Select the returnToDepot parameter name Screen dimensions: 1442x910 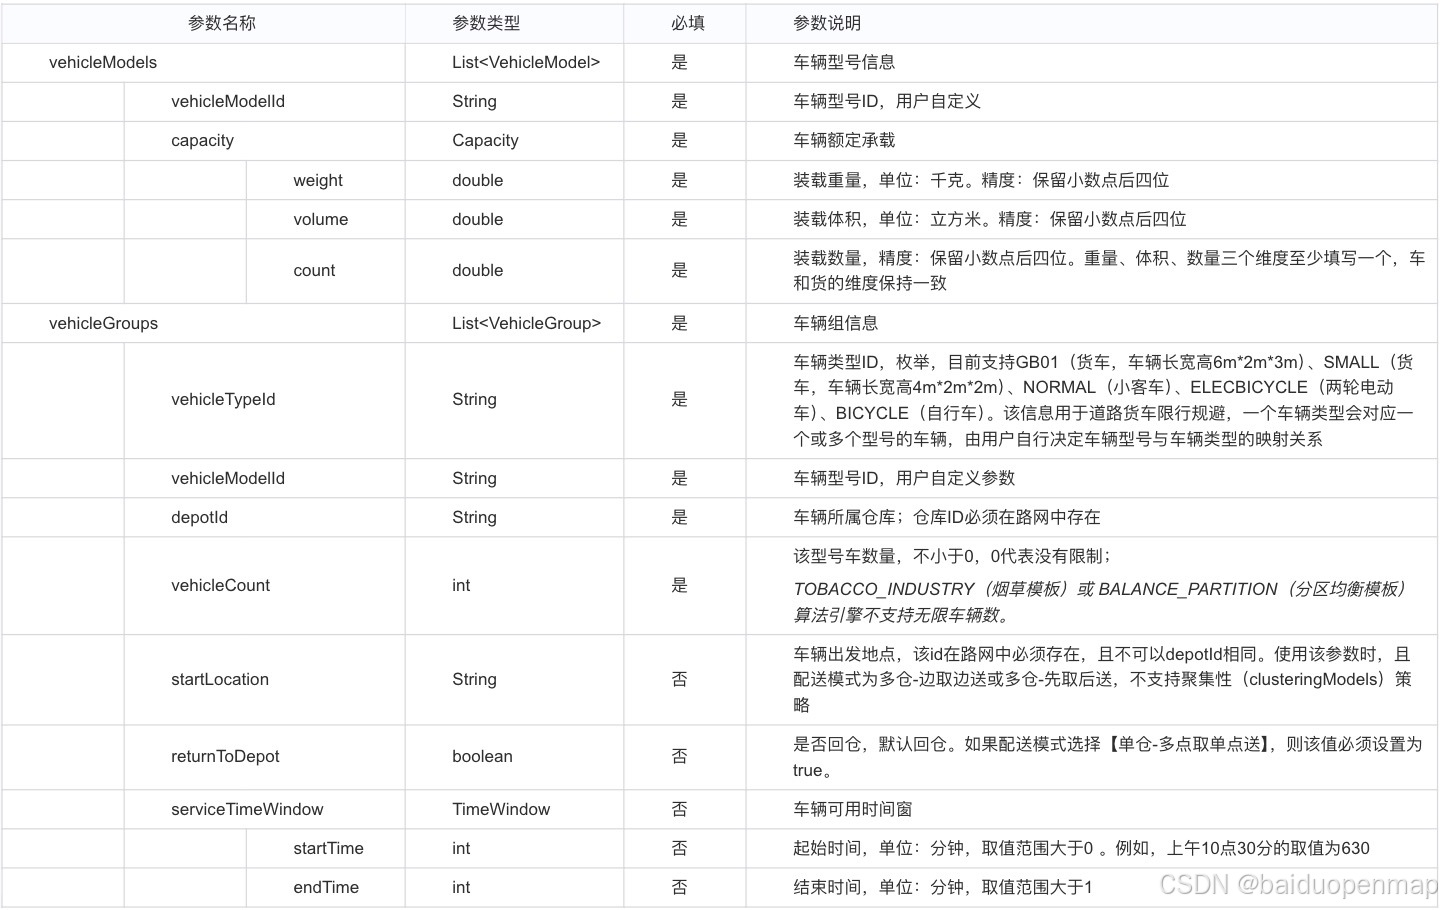[x=225, y=756]
